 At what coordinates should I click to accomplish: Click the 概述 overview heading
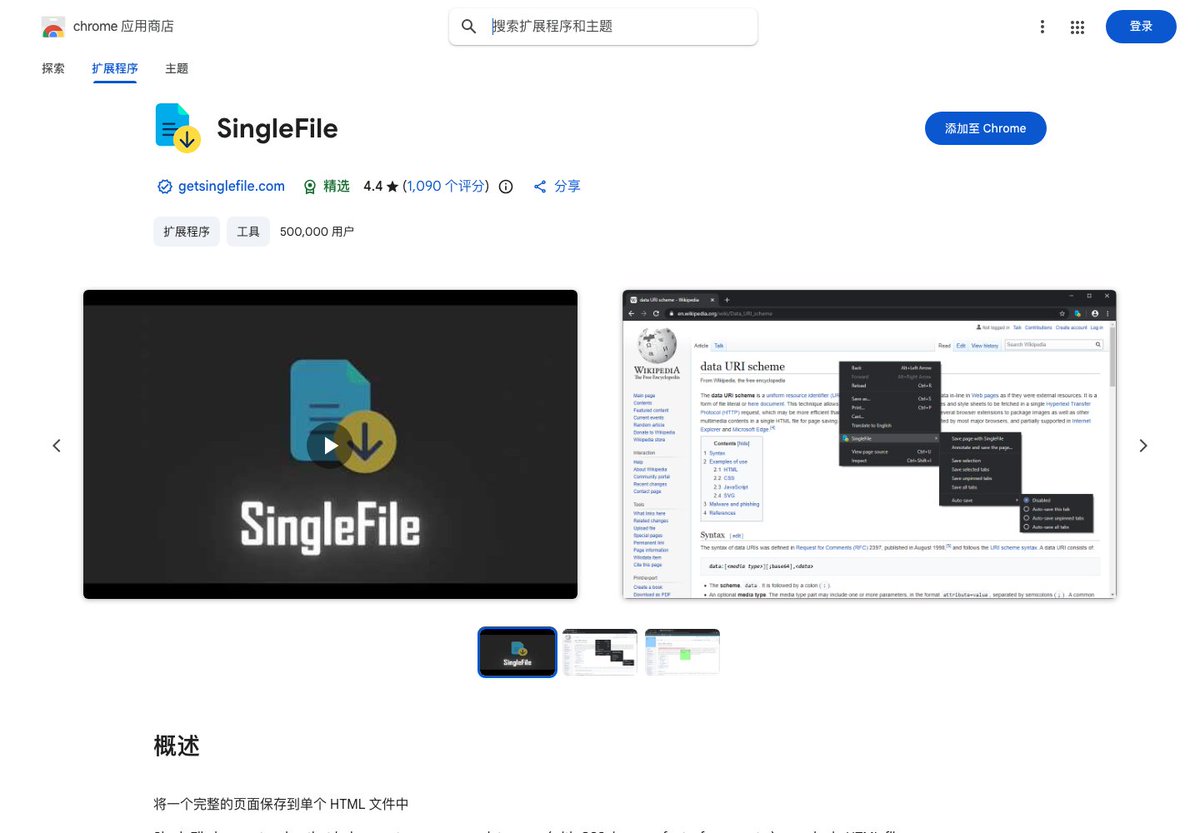click(x=177, y=745)
